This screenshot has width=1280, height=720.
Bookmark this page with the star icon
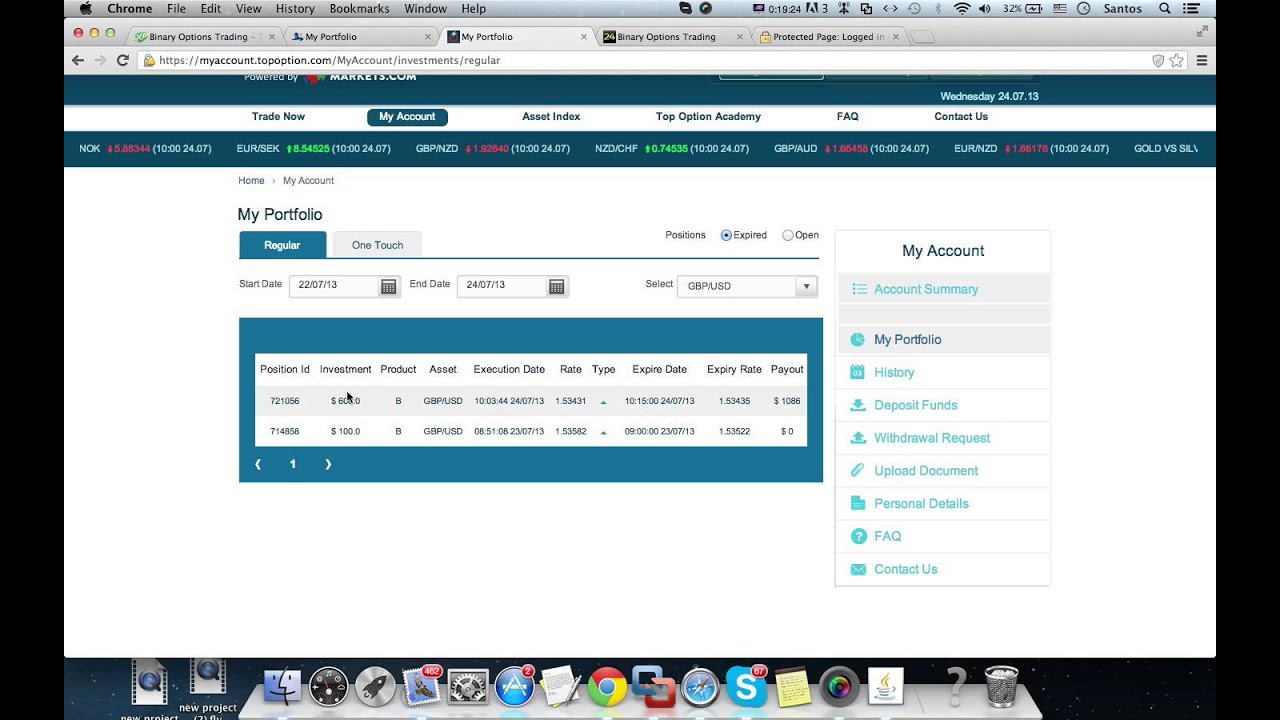1177,60
